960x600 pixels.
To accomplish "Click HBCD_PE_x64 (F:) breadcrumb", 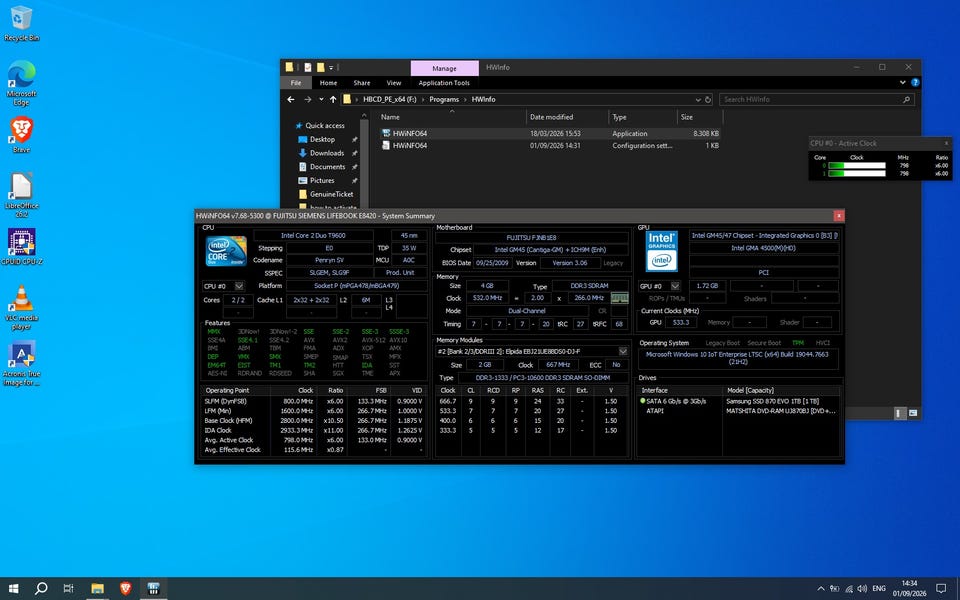I will tap(389, 99).
